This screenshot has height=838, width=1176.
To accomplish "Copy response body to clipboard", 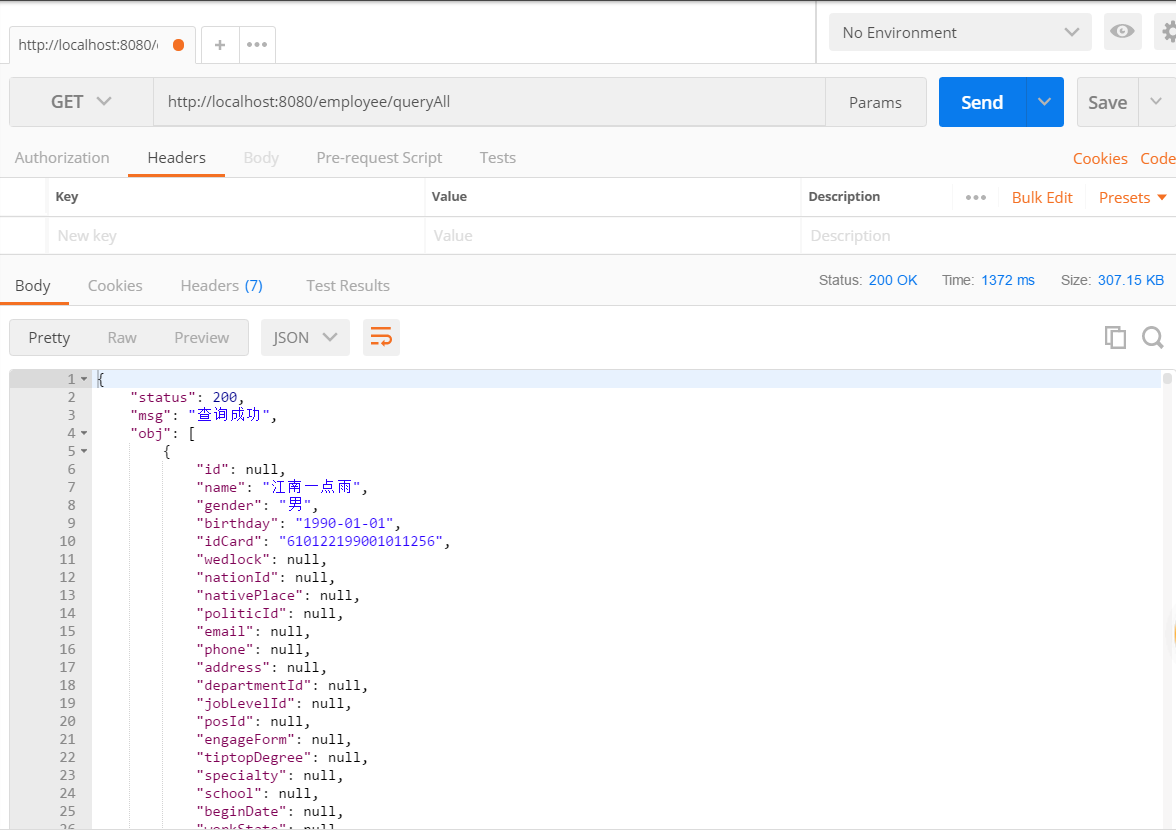I will 1115,338.
